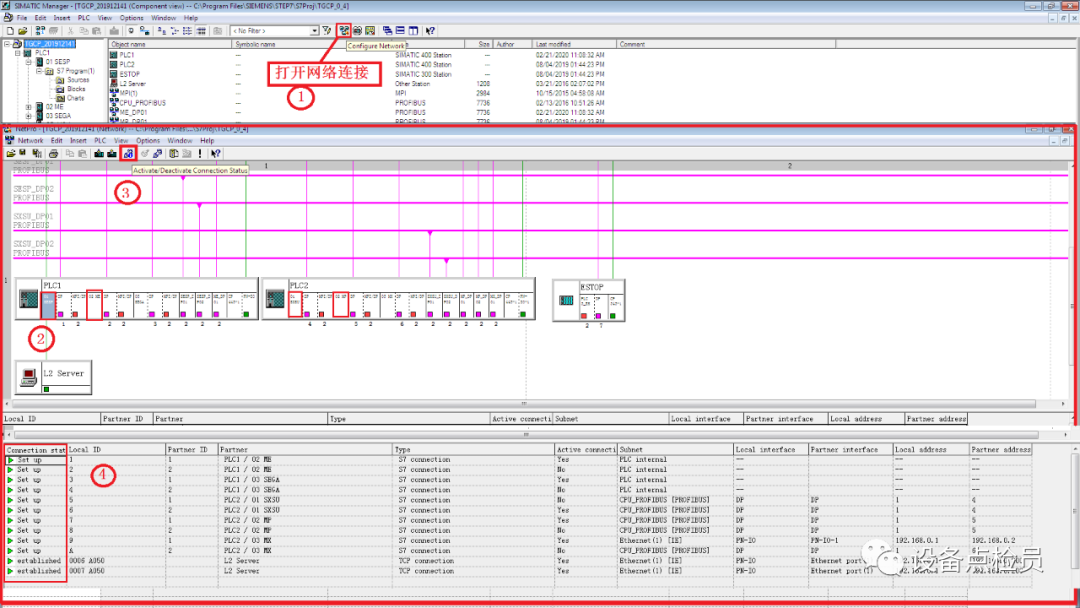Click the Download icon in SIMATIC Manager toolbar
1080x608 pixels.
[114, 31]
